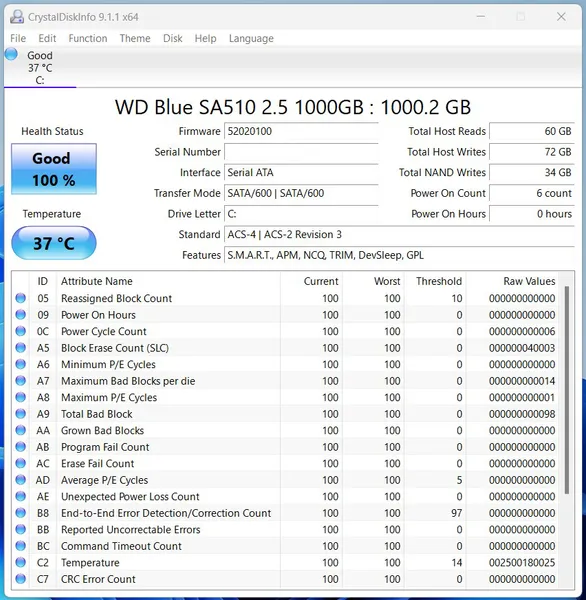Click the CrystalDiskInfo app icon in title bar
The height and width of the screenshot is (600, 586).
coord(17,16)
